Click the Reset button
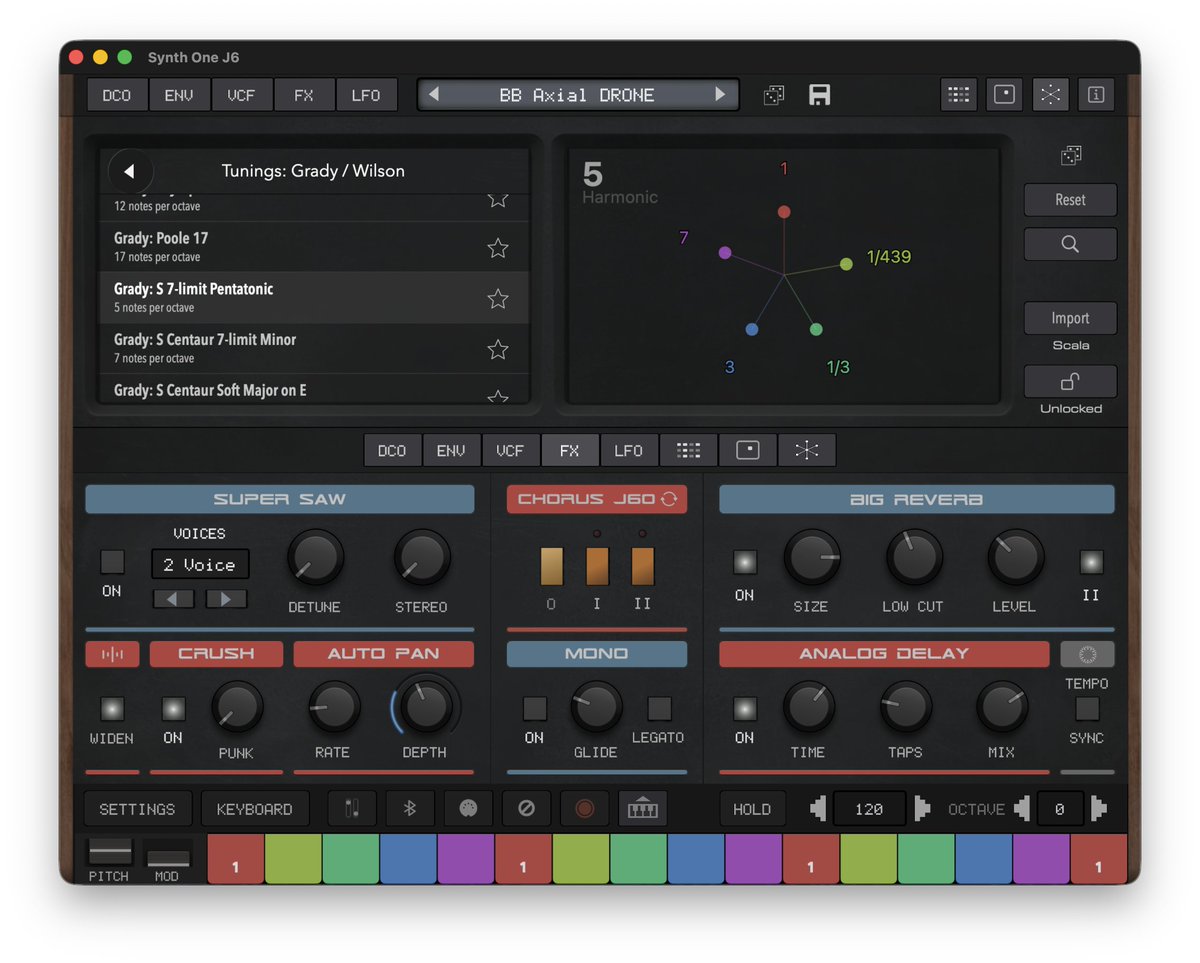This screenshot has height=963, width=1200. (1070, 200)
